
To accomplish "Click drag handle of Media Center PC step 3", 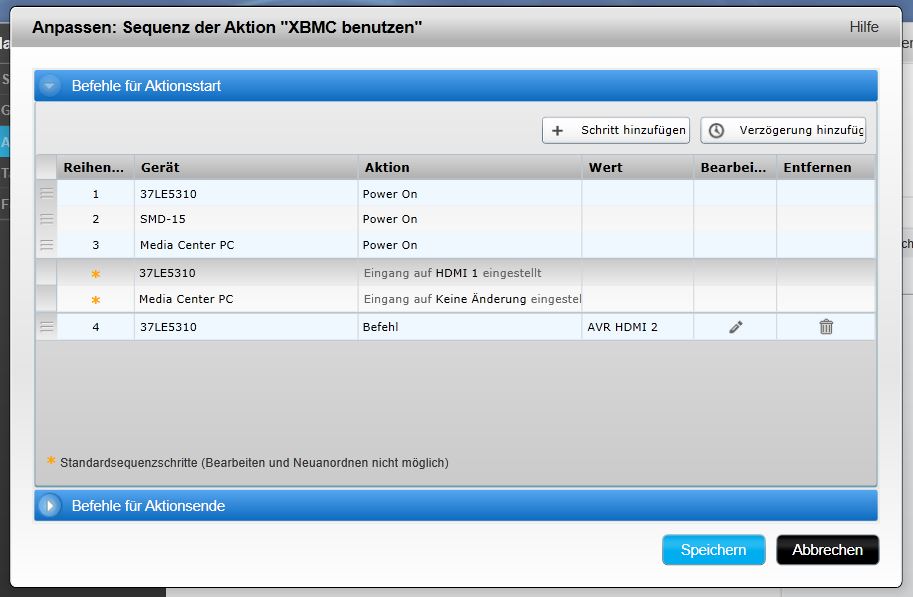I will point(46,245).
